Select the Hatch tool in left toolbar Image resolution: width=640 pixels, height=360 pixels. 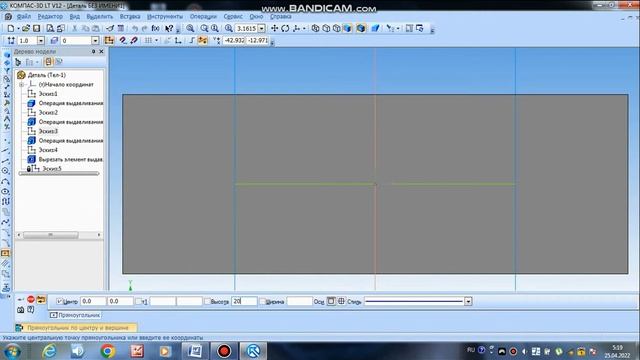pos(6,264)
